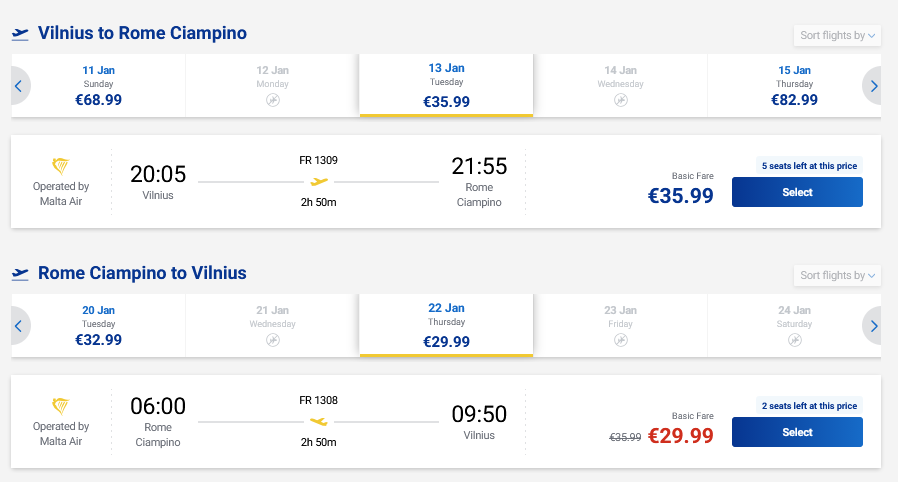898x482 pixels.
Task: Click the no-flight icon under 12 Jan
Action: click(x=272, y=101)
